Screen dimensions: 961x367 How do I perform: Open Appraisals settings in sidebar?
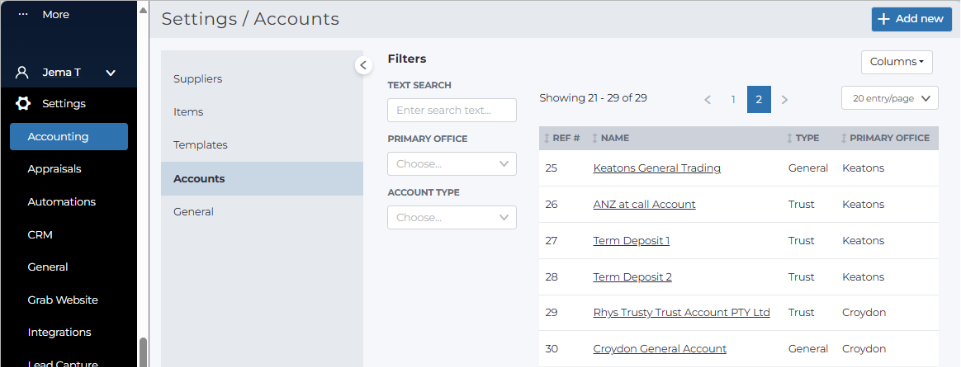[x=54, y=169]
